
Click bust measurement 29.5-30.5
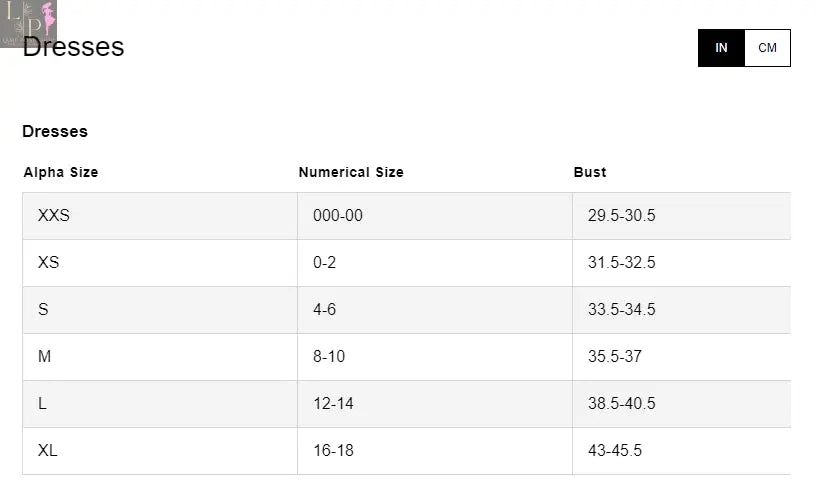621,216
